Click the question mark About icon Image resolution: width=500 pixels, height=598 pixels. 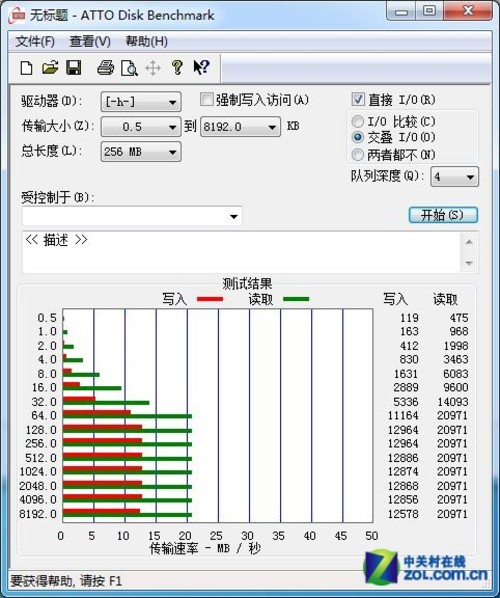[x=177, y=68]
